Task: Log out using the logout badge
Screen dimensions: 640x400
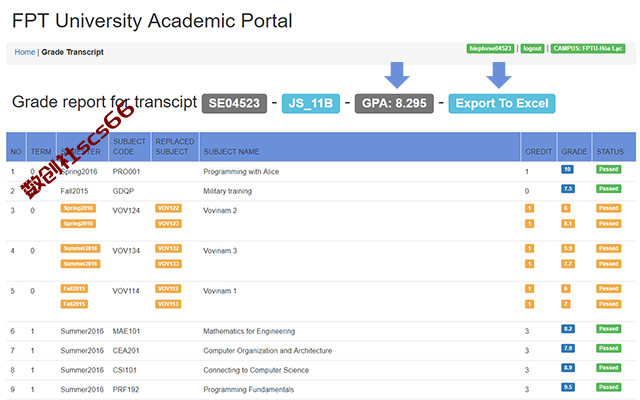Action: 532,49
